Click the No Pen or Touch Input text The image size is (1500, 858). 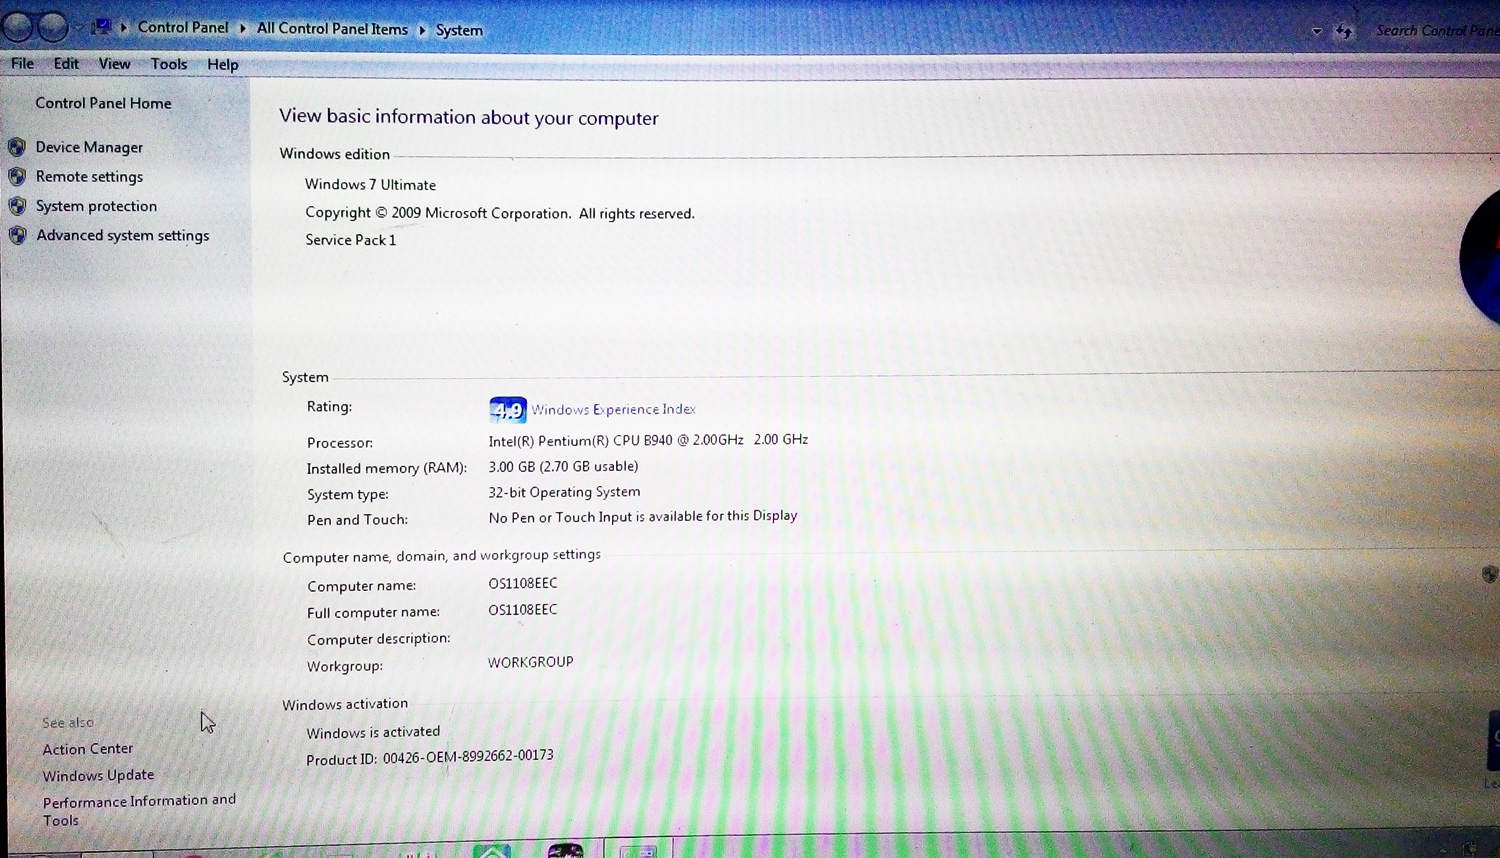(x=642, y=517)
